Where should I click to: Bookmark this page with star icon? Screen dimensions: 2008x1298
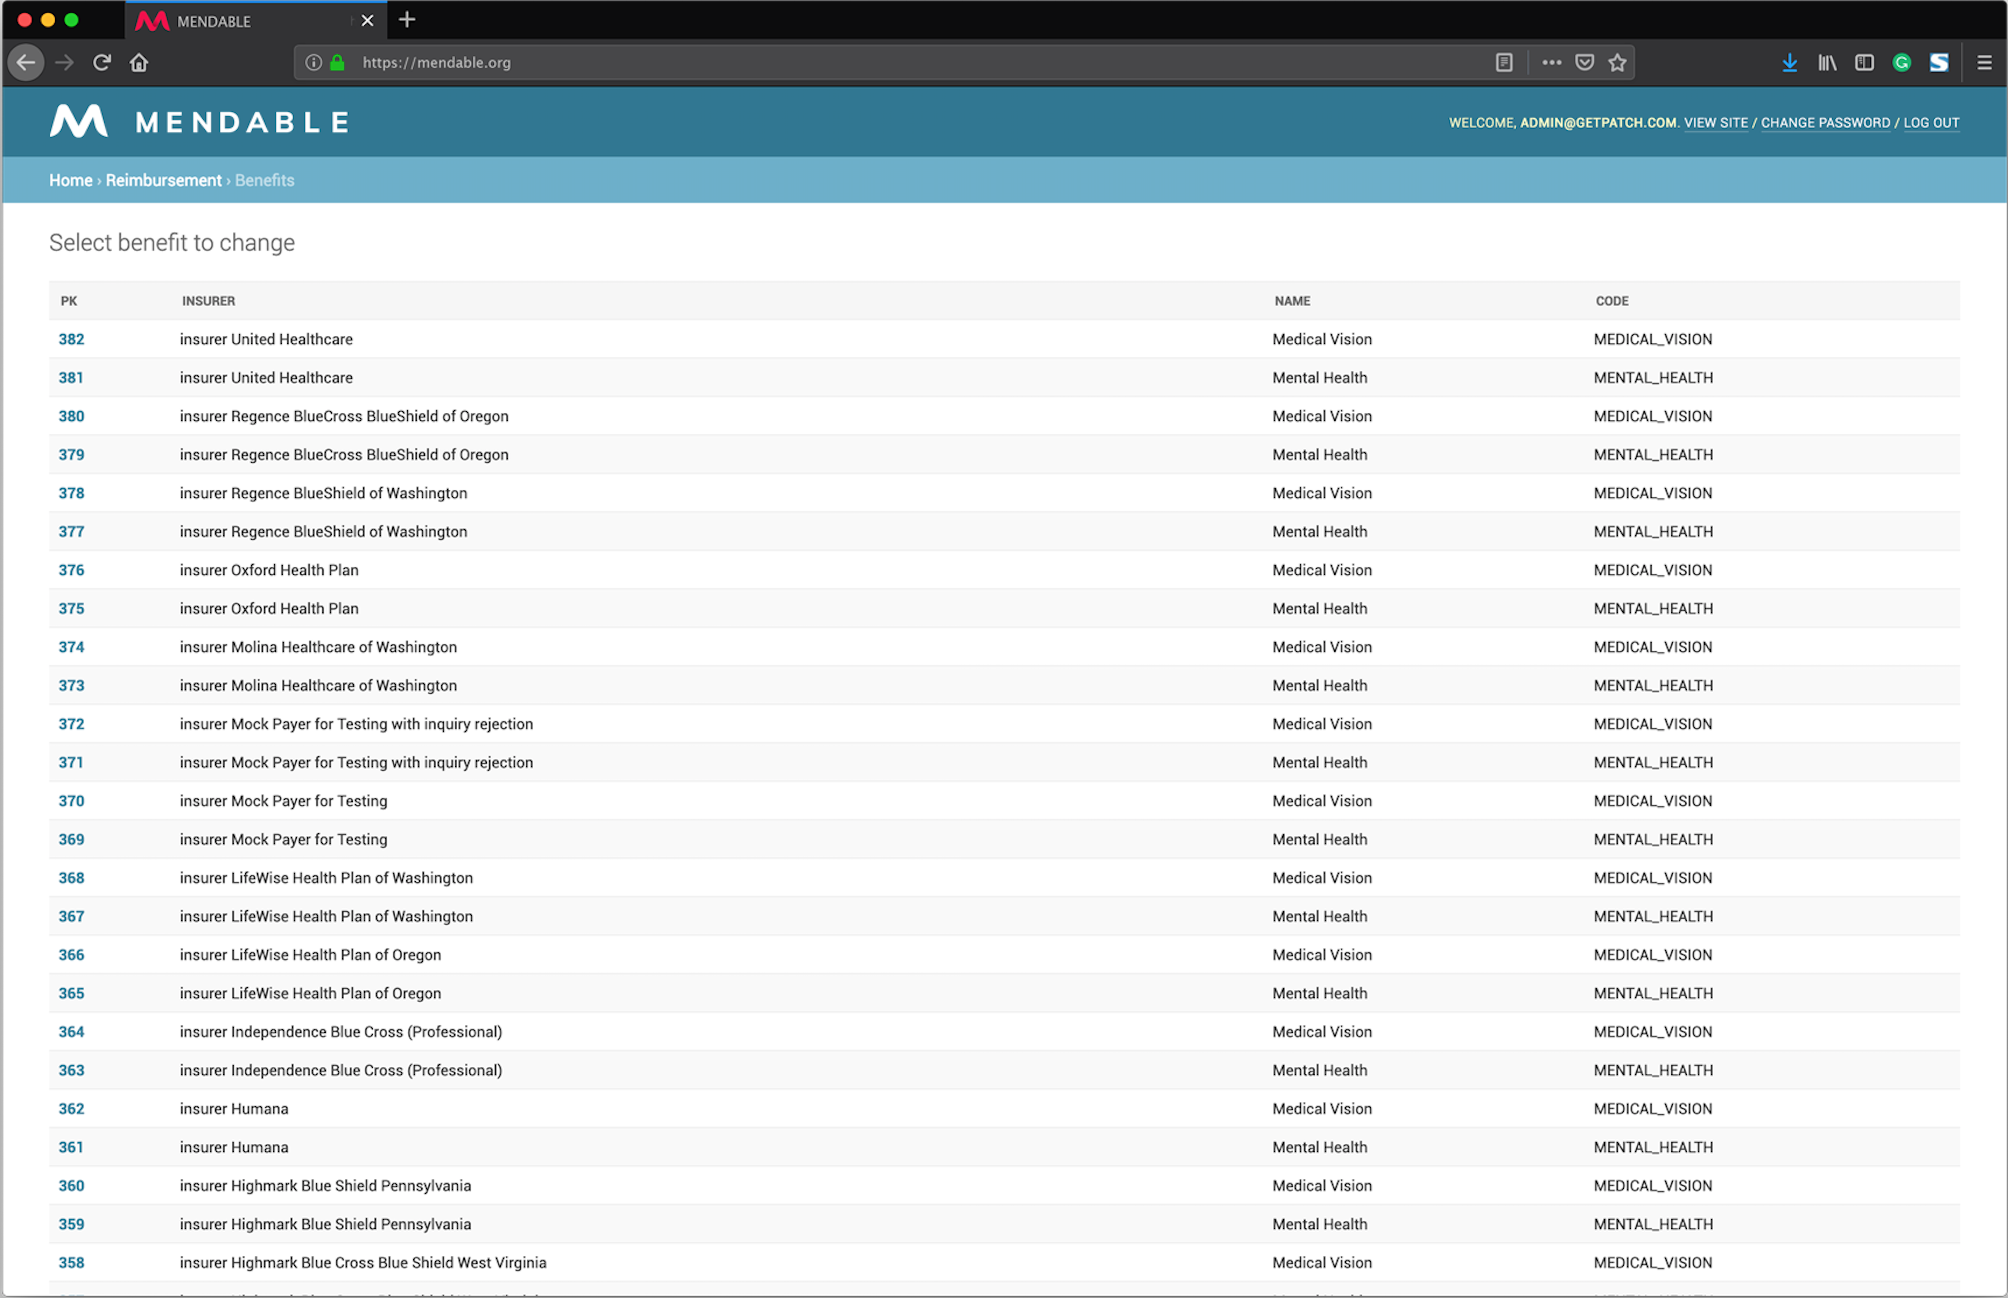(1617, 62)
